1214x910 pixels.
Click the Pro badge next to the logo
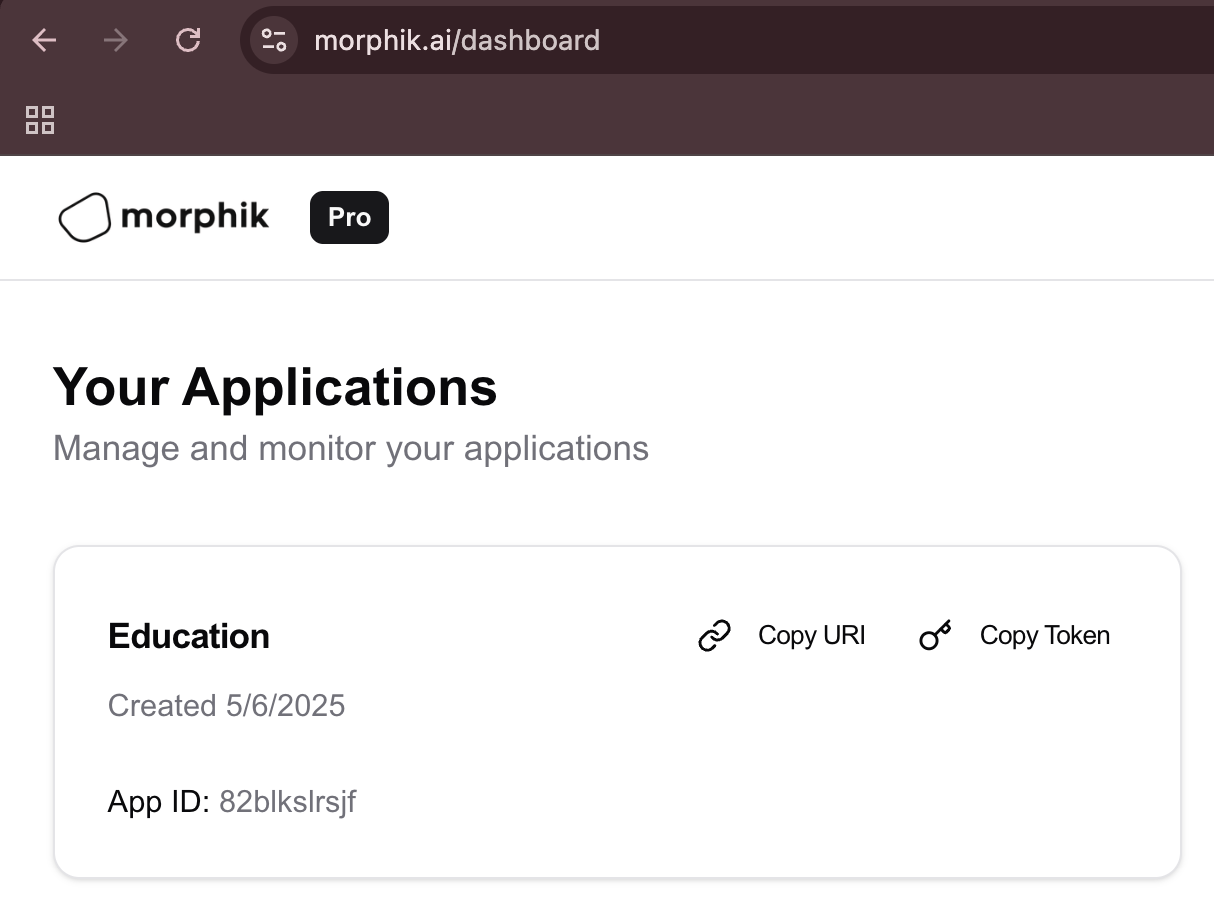[x=348, y=217]
